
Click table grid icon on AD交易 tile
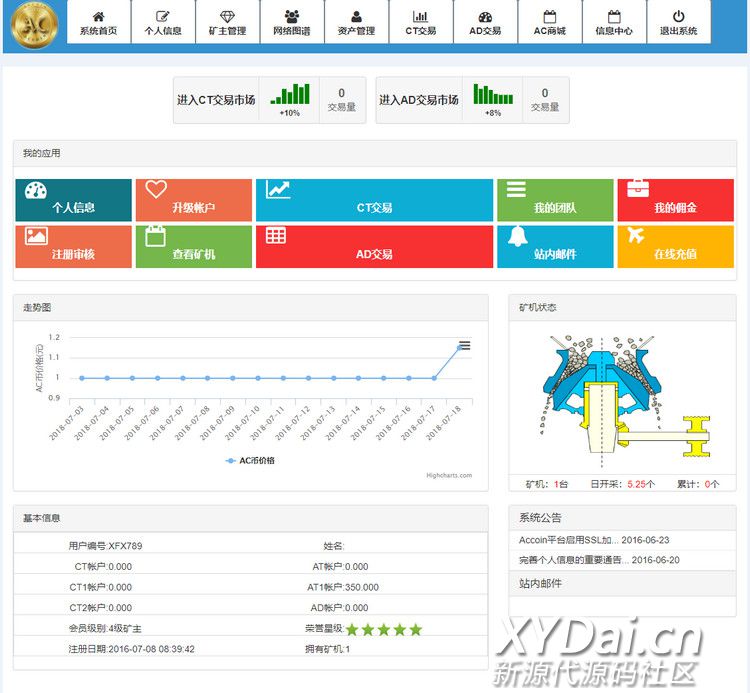click(276, 235)
